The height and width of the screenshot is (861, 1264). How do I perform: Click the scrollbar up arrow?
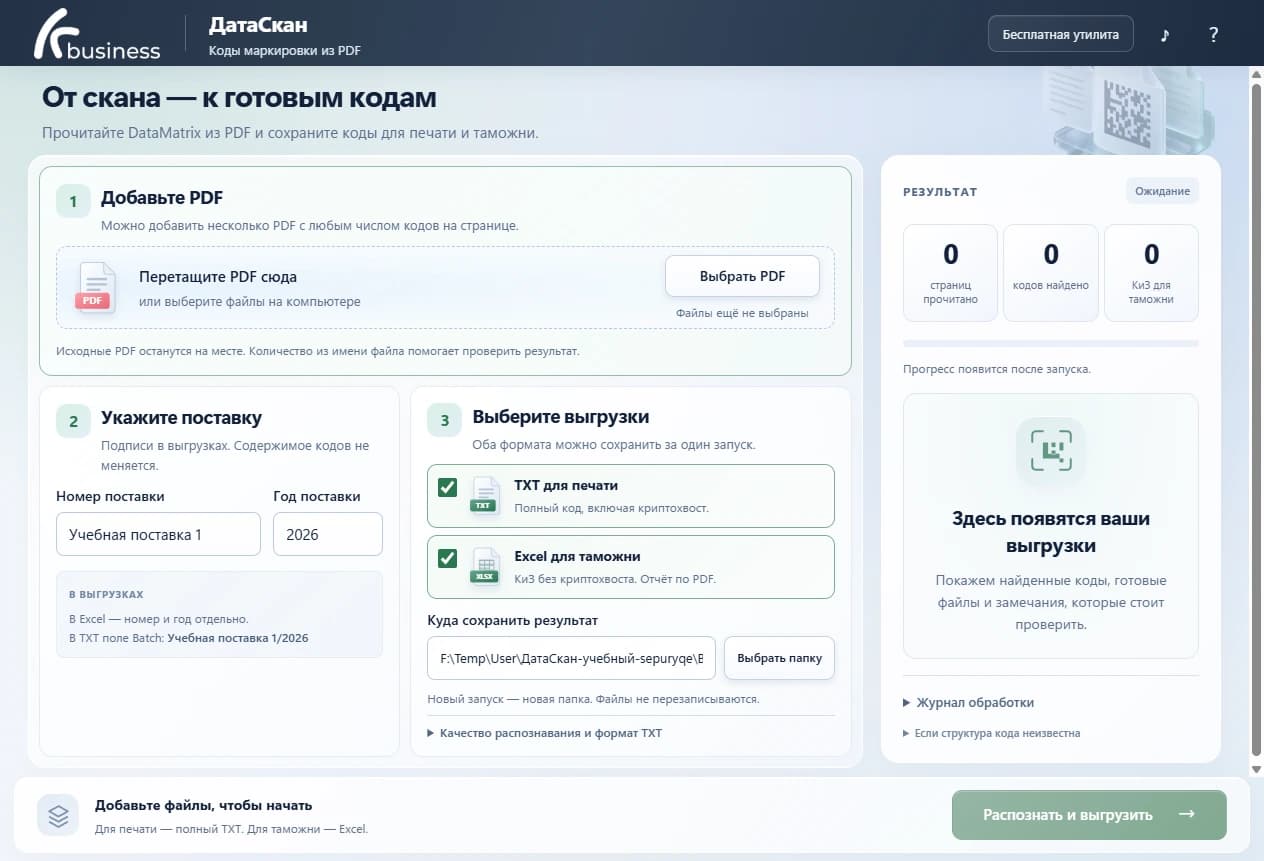[x=1256, y=76]
